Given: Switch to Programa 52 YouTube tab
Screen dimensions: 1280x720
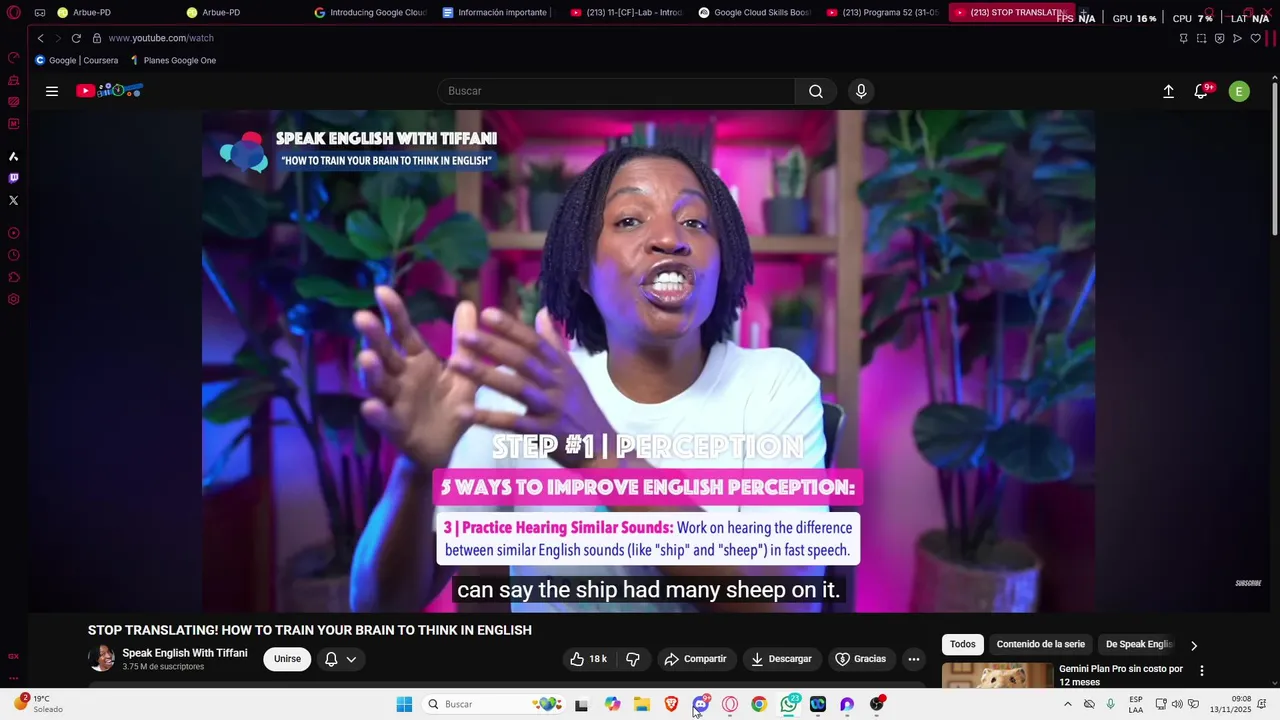Looking at the screenshot, I should point(882,13).
